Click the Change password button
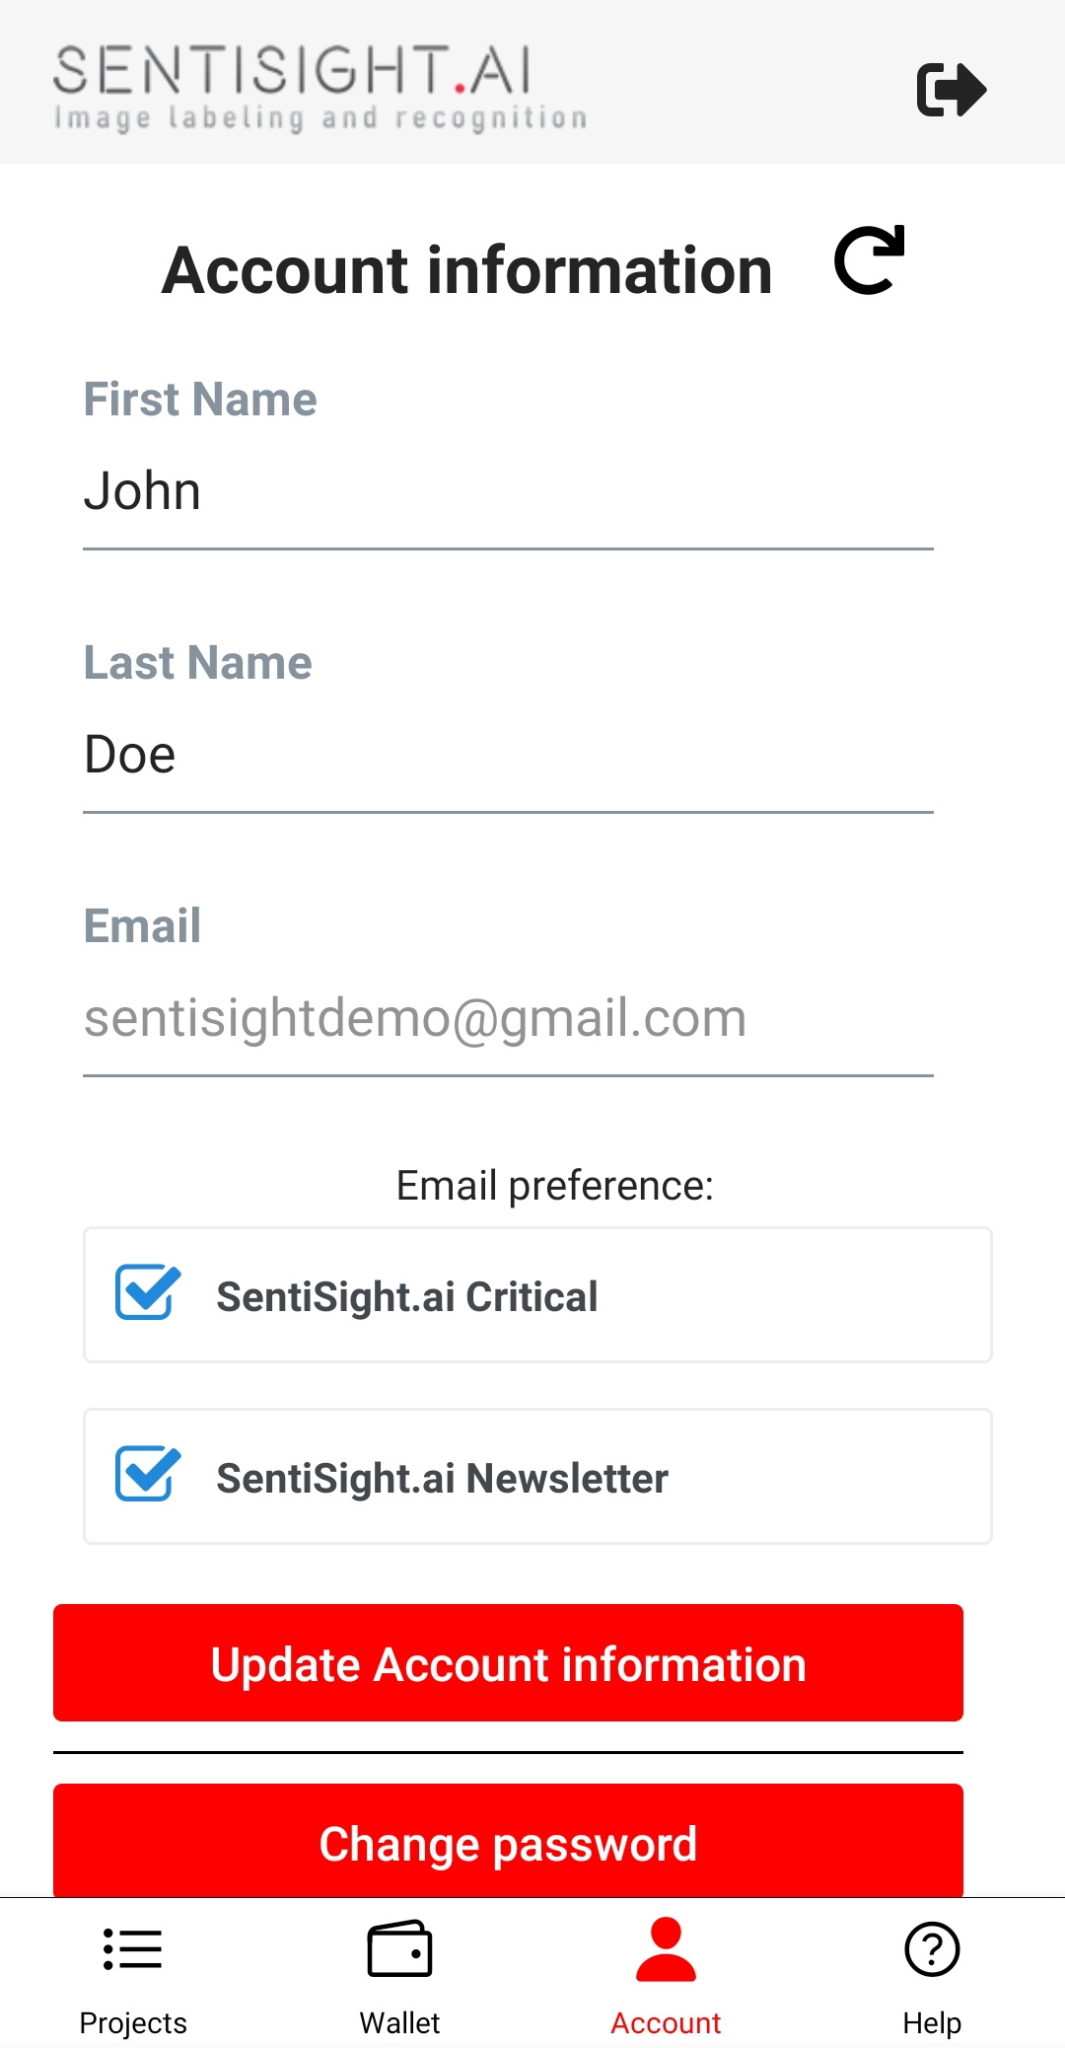The image size is (1065, 2048). [508, 1841]
